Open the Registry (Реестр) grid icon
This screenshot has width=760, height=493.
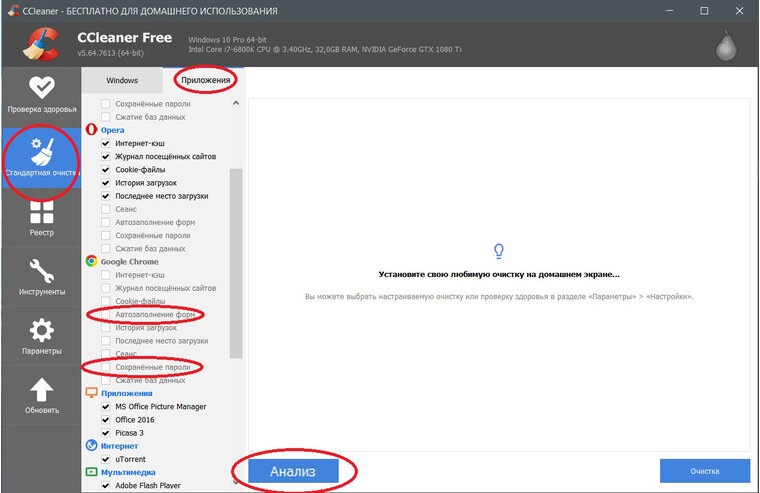click(x=42, y=212)
